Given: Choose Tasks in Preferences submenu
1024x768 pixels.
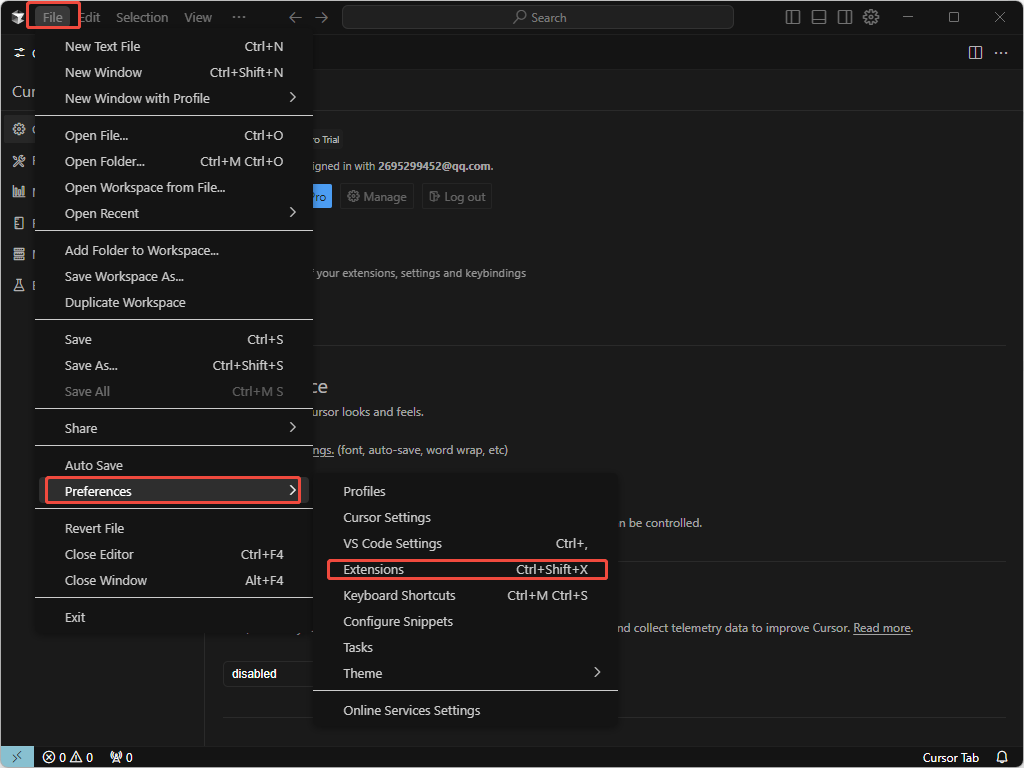Looking at the screenshot, I should pyautogui.click(x=466, y=648).
